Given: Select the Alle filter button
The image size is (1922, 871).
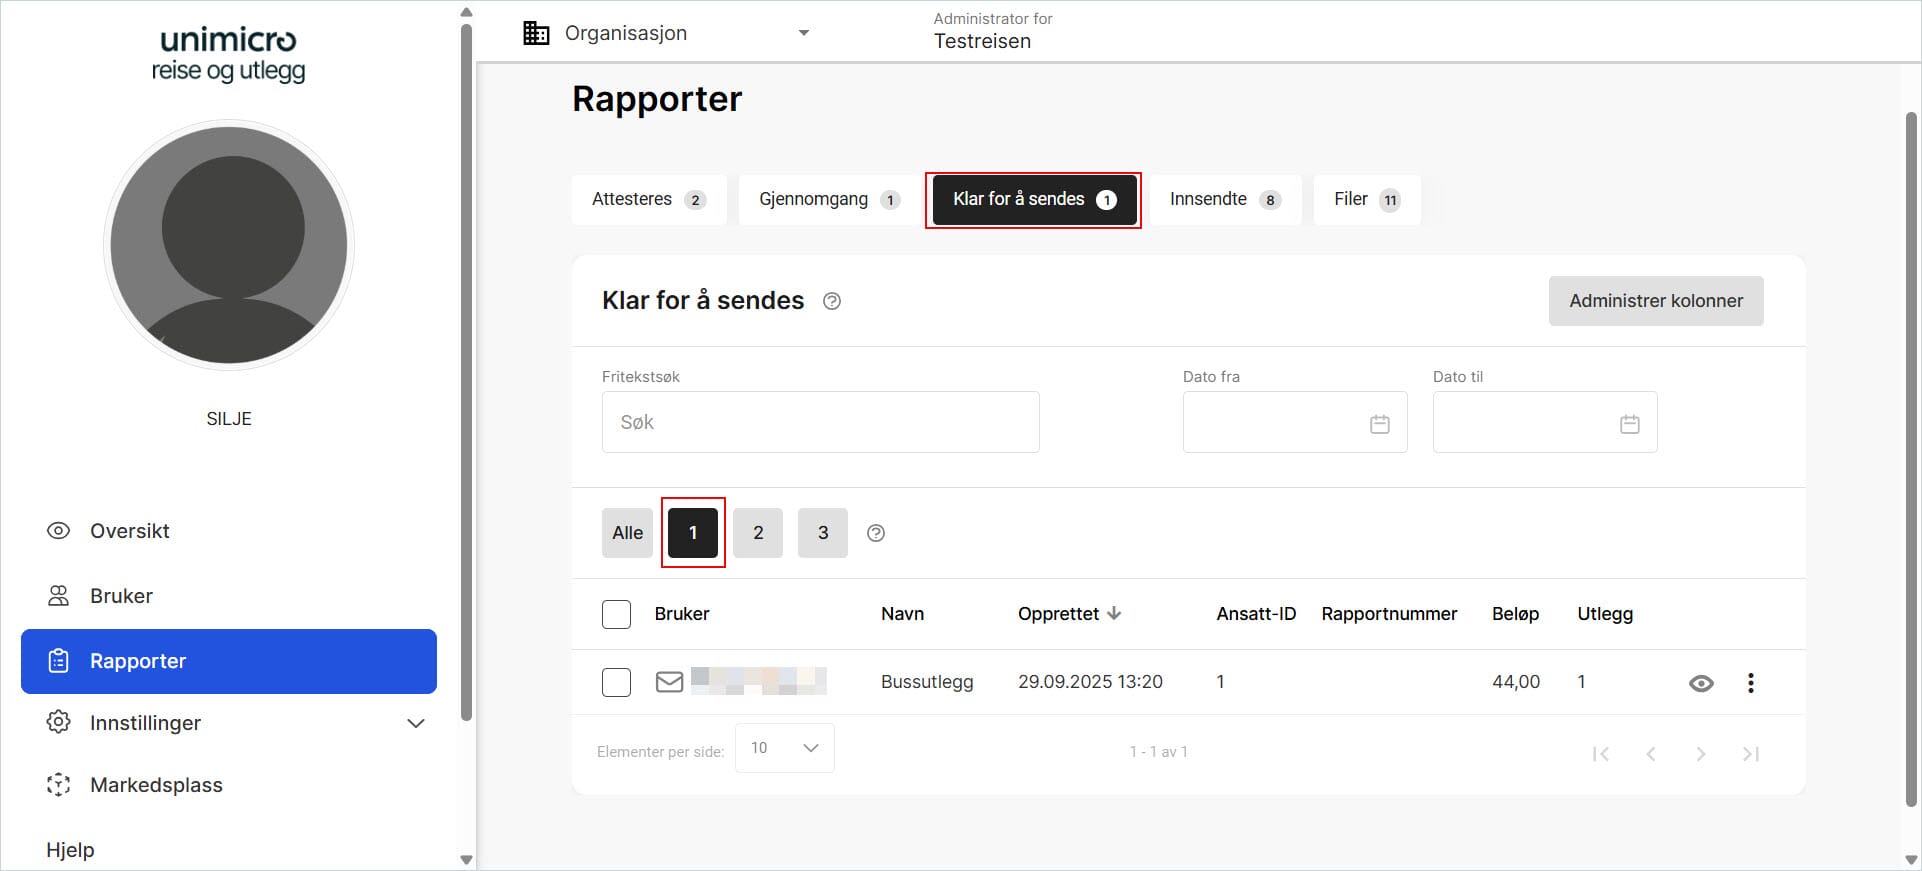Looking at the screenshot, I should 627,533.
